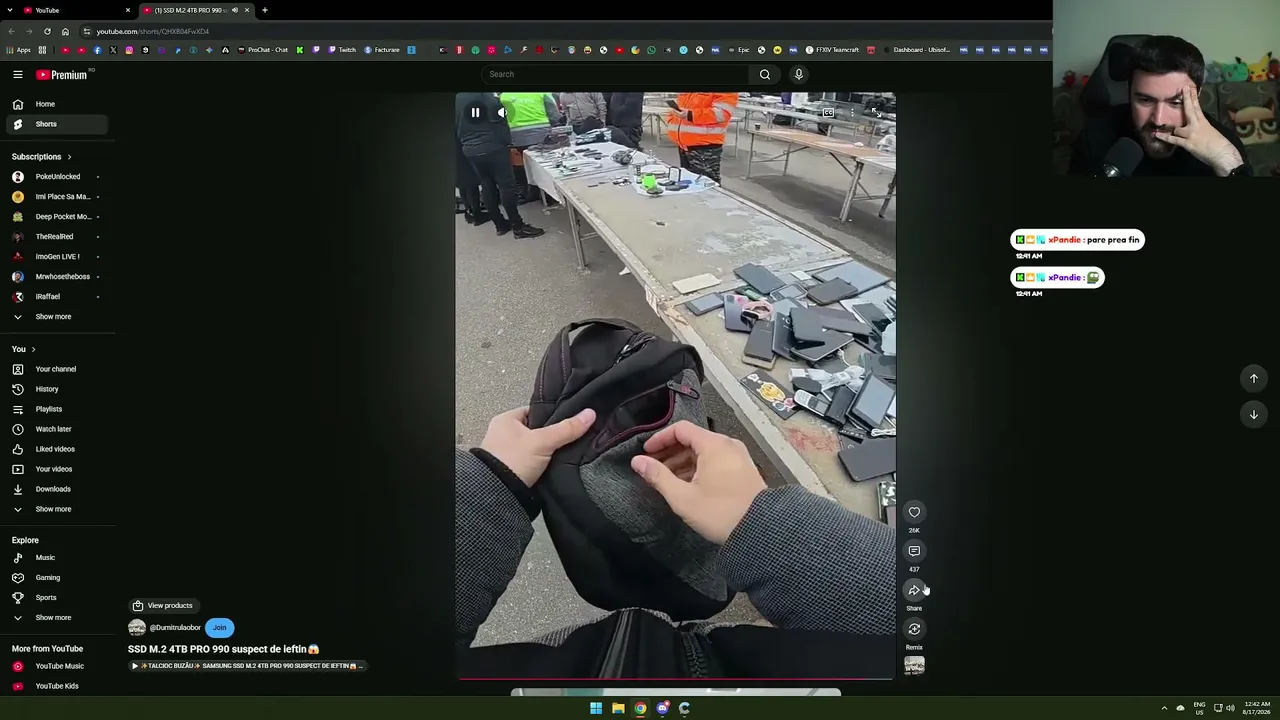Viewport: 1280px width, 720px height.
Task: Open the @Dumitrulaobor channel
Action: [x=175, y=628]
